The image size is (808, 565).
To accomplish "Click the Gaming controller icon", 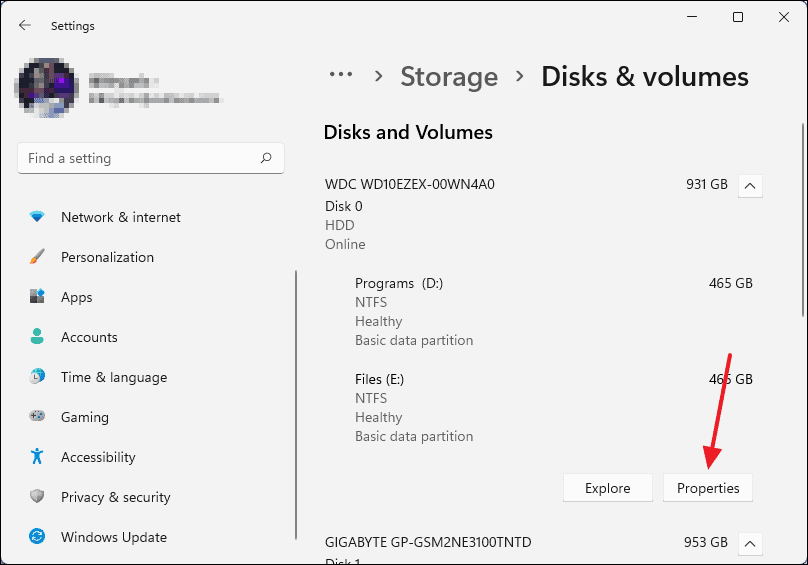I will click(x=37, y=417).
